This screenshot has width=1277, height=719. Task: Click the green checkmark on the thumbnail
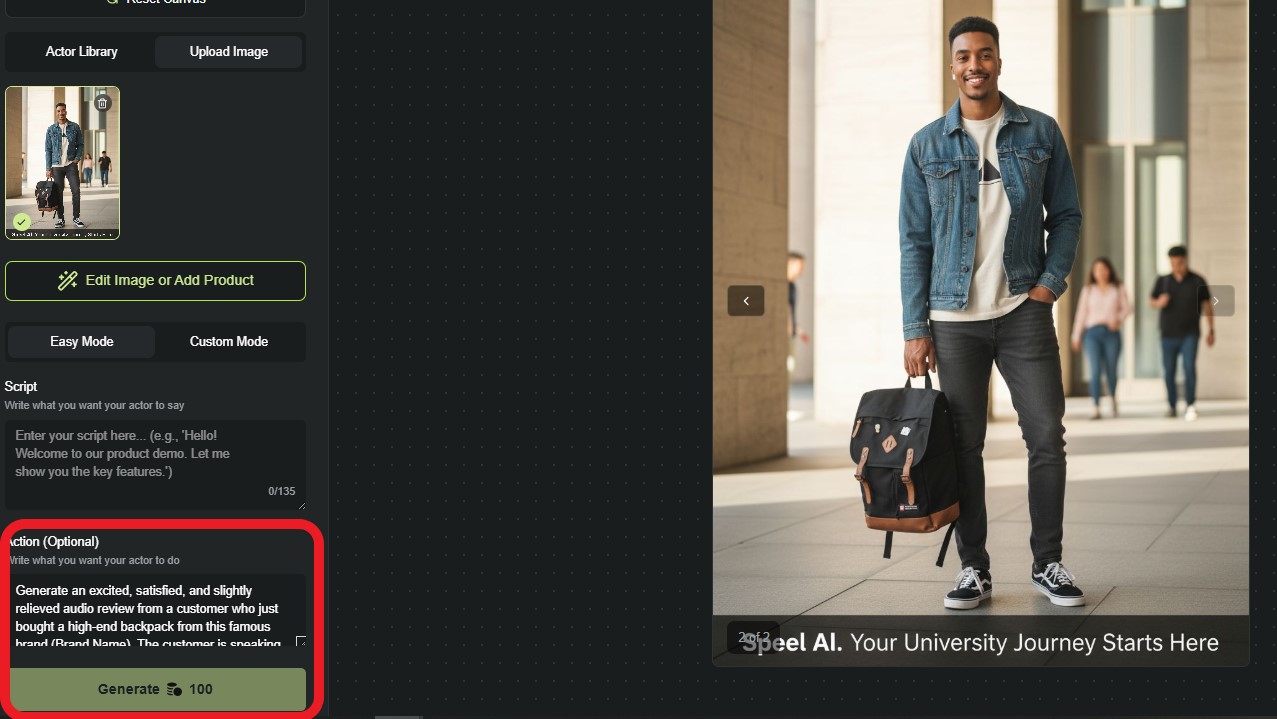click(x=21, y=221)
